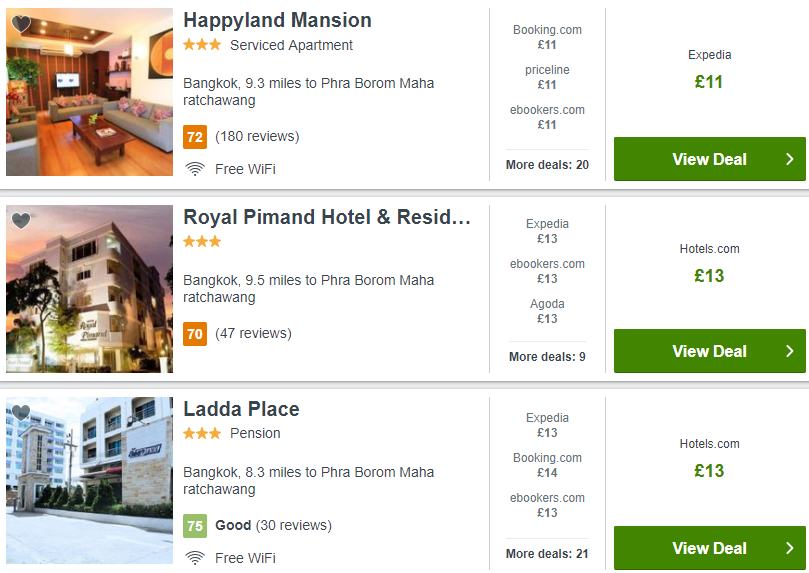View Deal for Happyland Mansion on Expedia
The height and width of the screenshot is (573, 809).
709,159
